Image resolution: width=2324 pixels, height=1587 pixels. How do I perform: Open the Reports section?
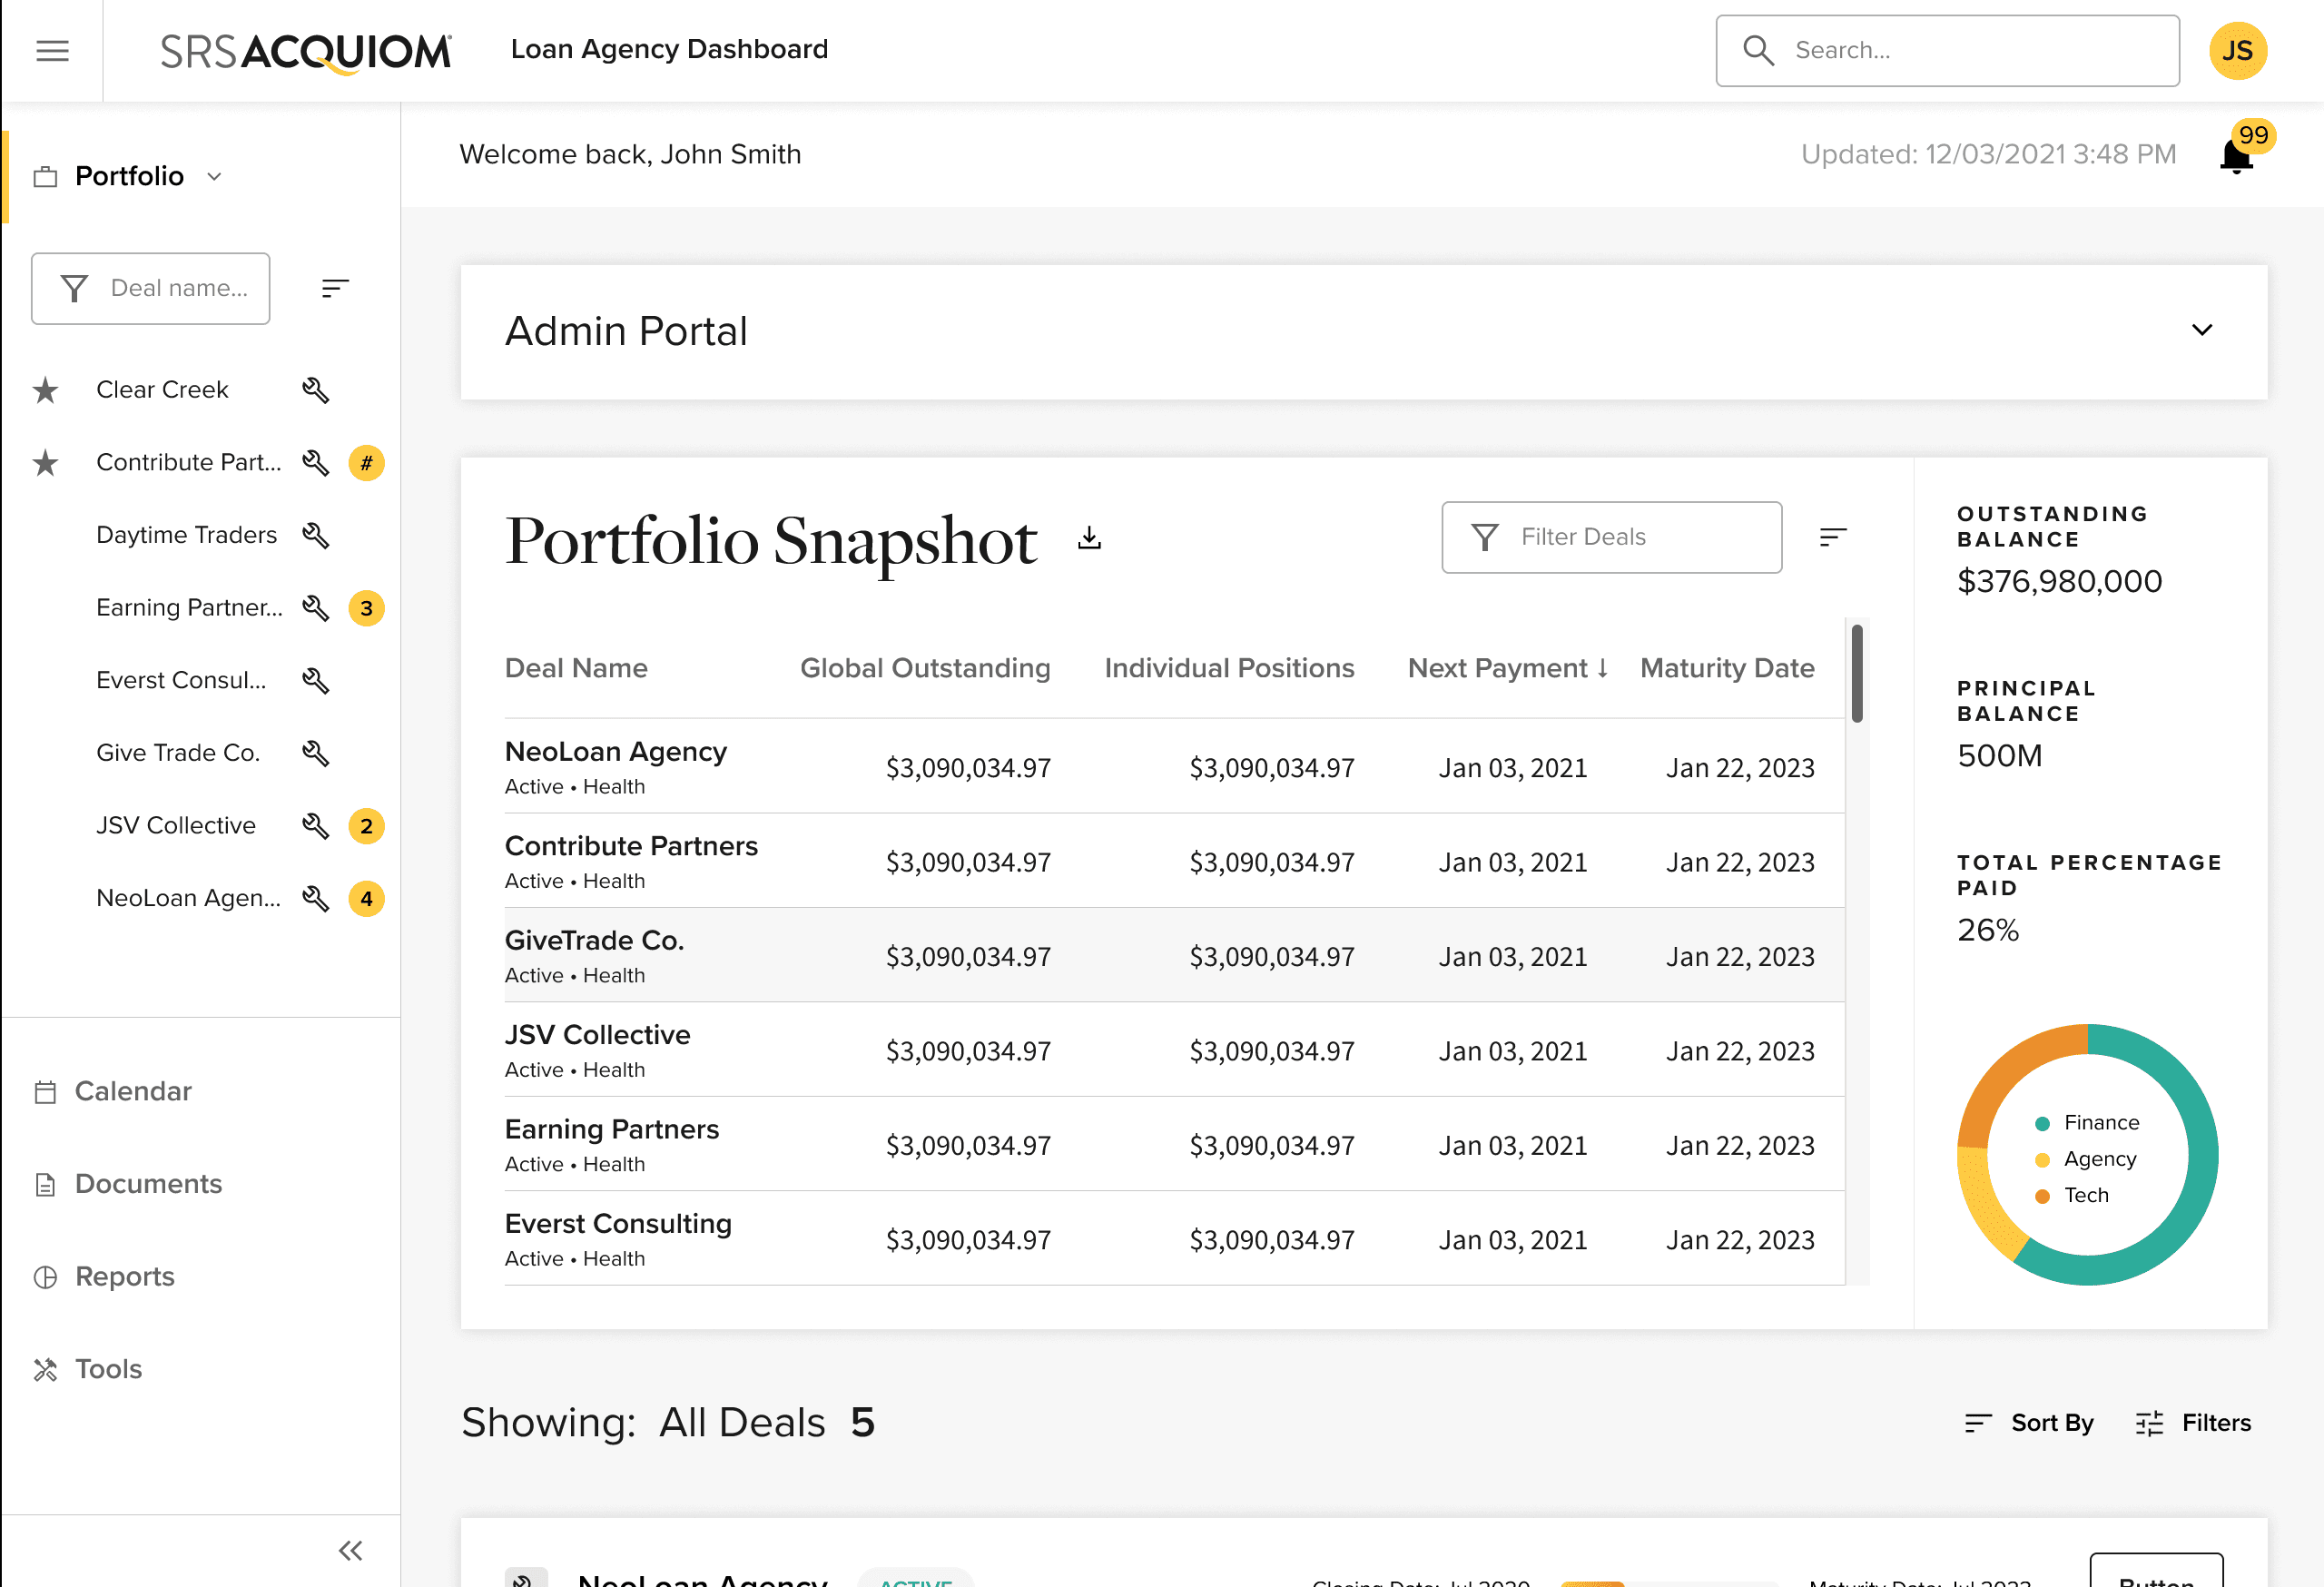pyautogui.click(x=124, y=1277)
